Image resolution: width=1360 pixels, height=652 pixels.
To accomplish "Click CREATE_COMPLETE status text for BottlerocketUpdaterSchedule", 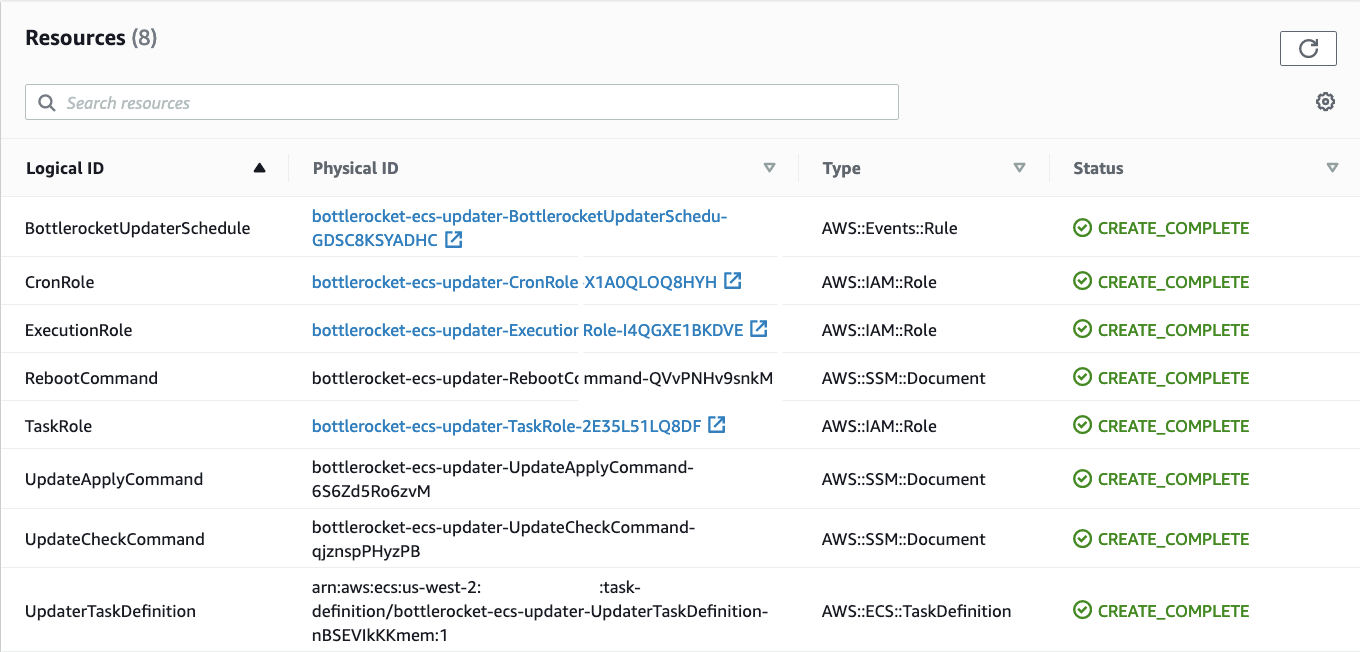I will [x=1173, y=228].
